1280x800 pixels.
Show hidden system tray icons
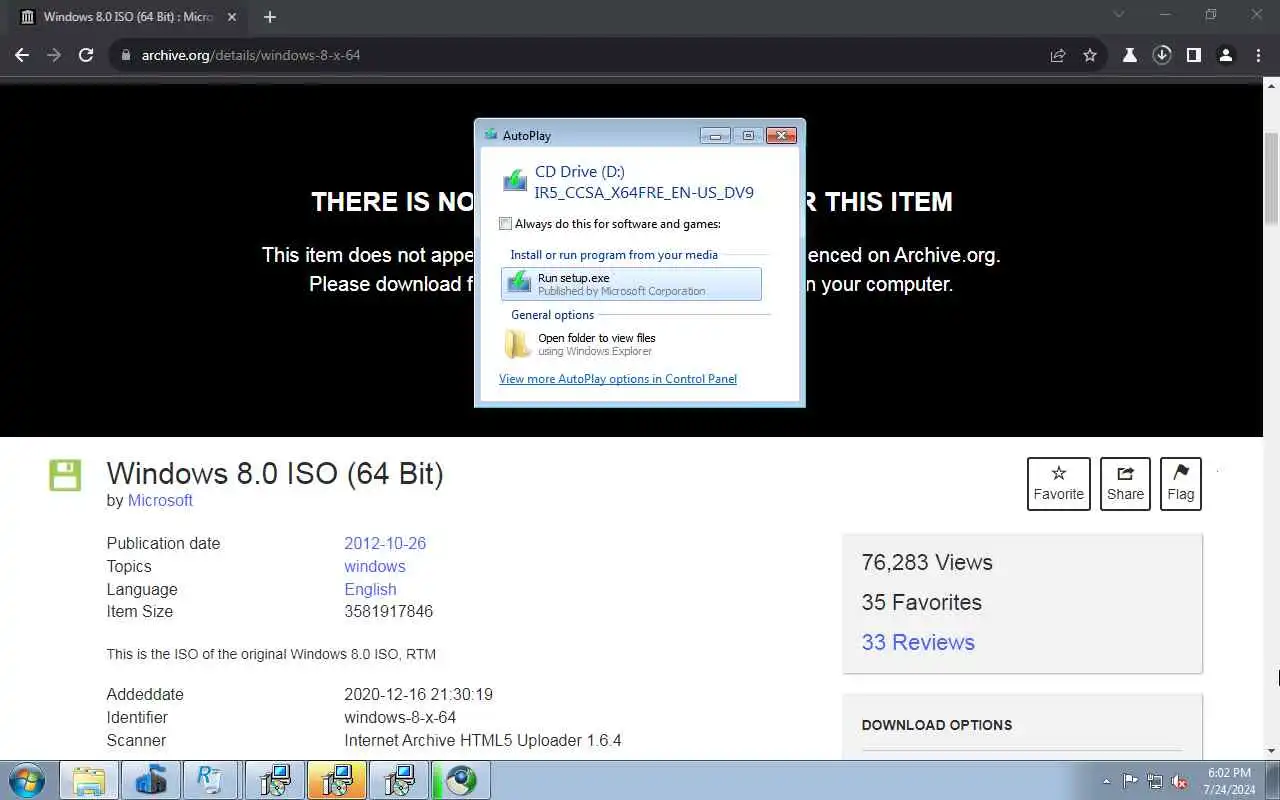[1106, 781]
